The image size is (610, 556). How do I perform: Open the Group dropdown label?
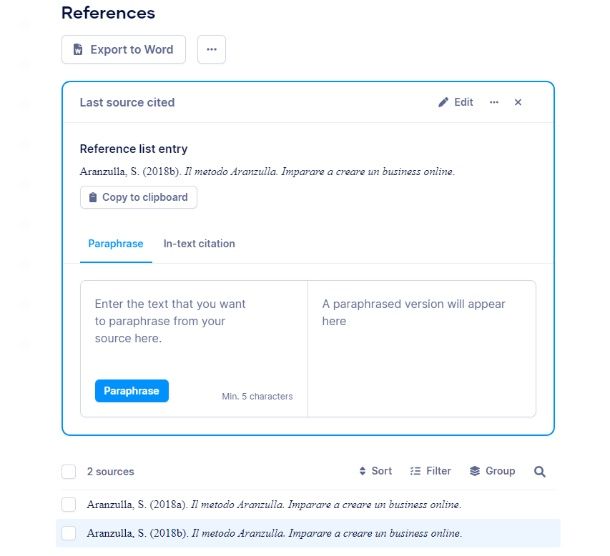(x=500, y=471)
